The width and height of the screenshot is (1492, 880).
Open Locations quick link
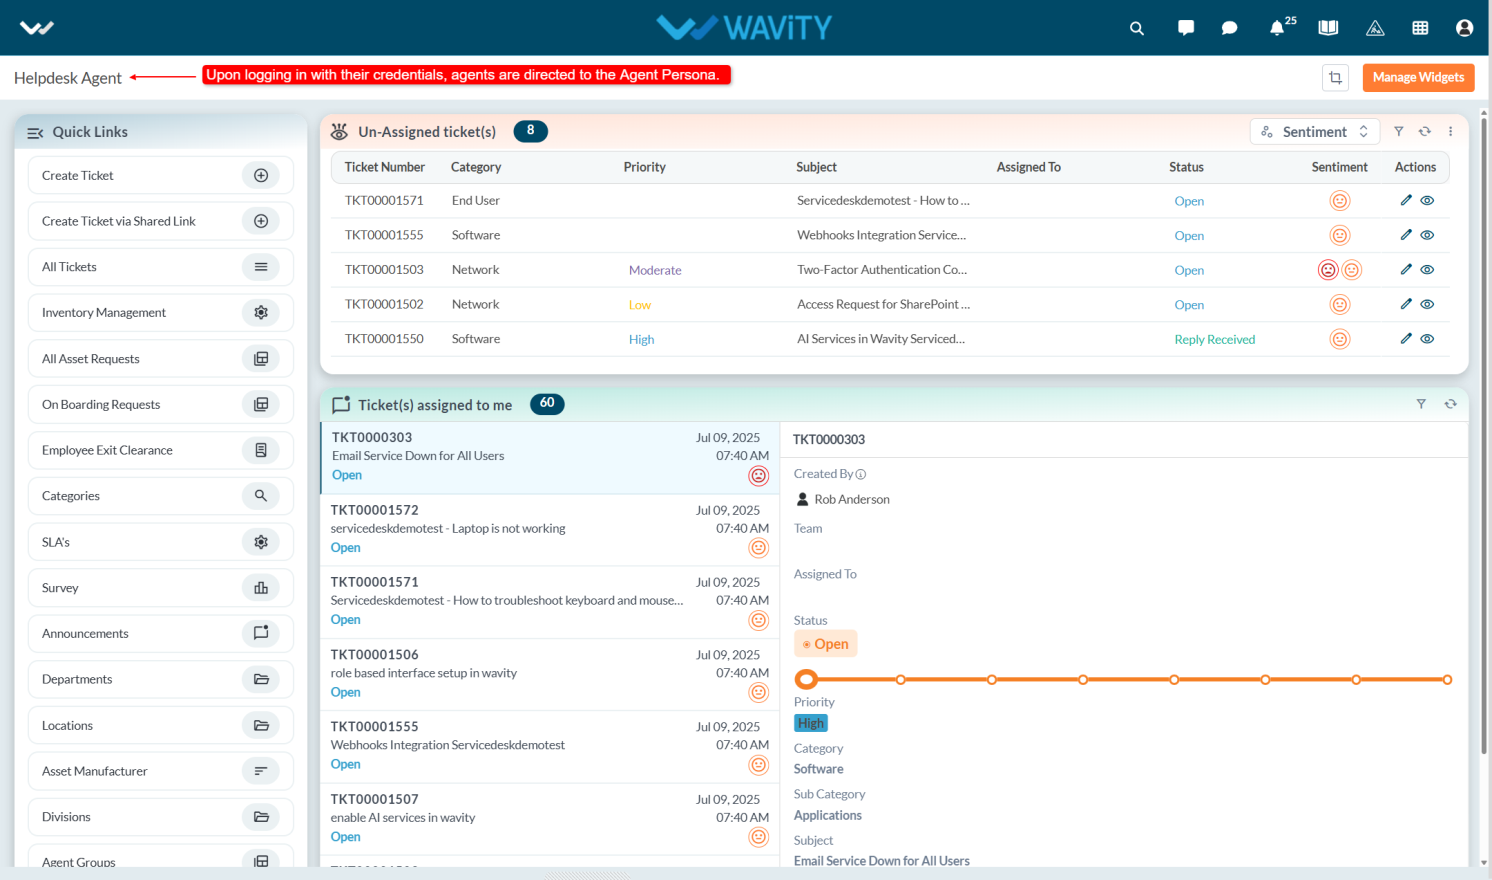[160, 725]
